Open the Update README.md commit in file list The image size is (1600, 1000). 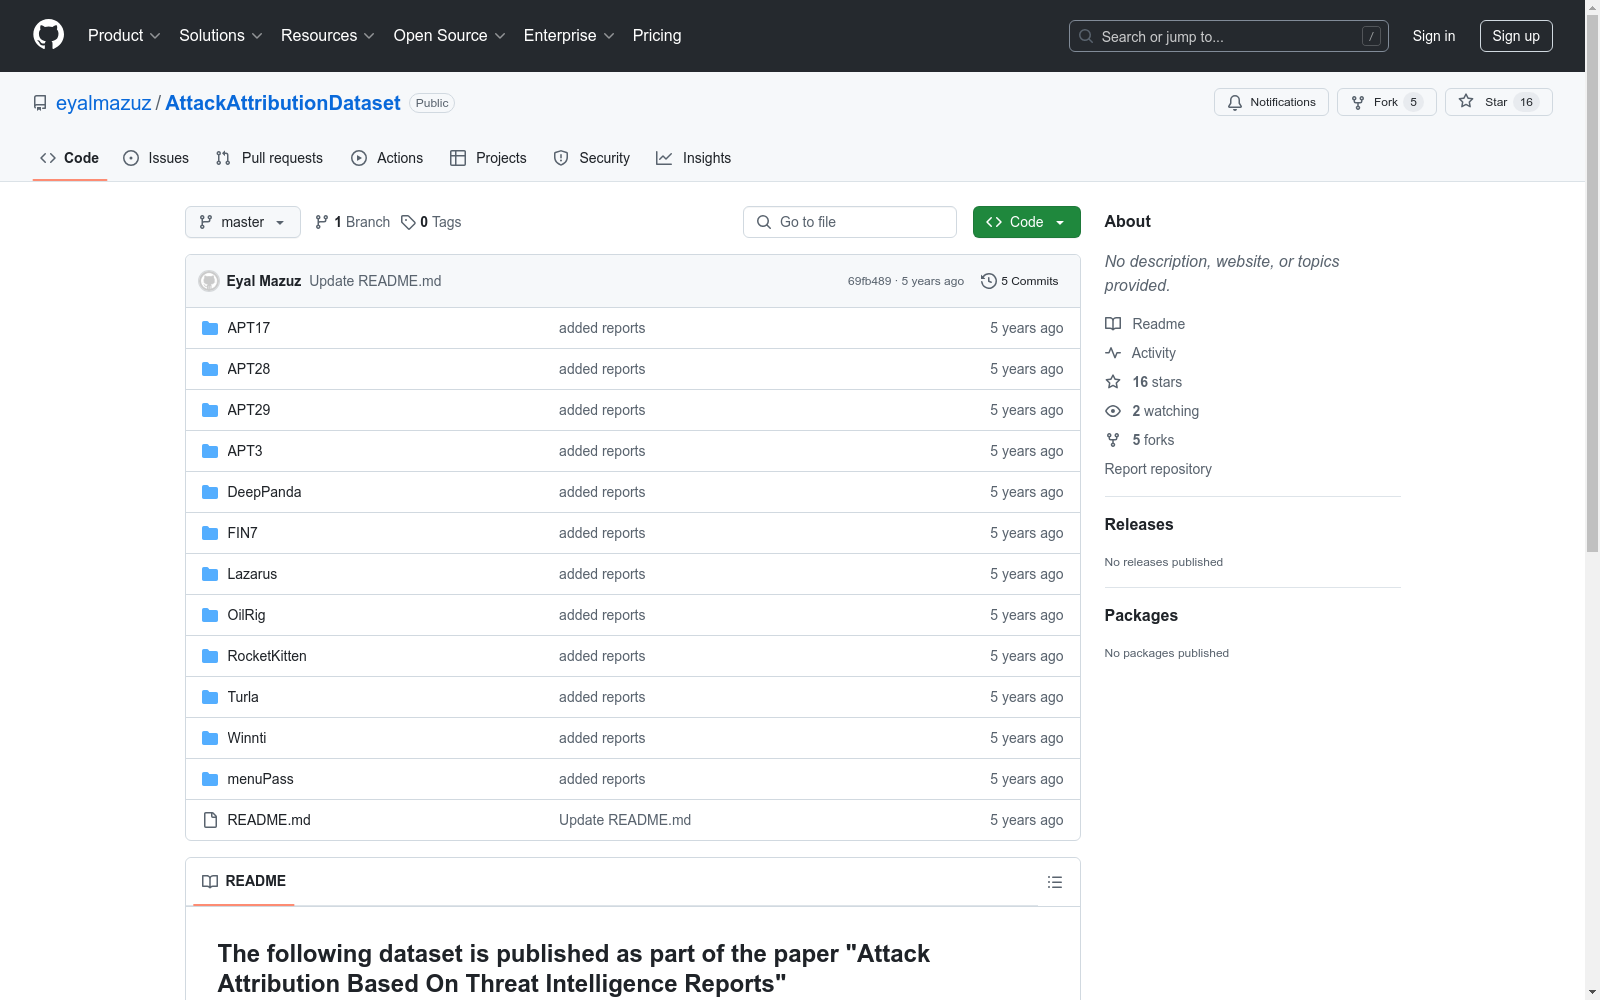click(x=625, y=820)
